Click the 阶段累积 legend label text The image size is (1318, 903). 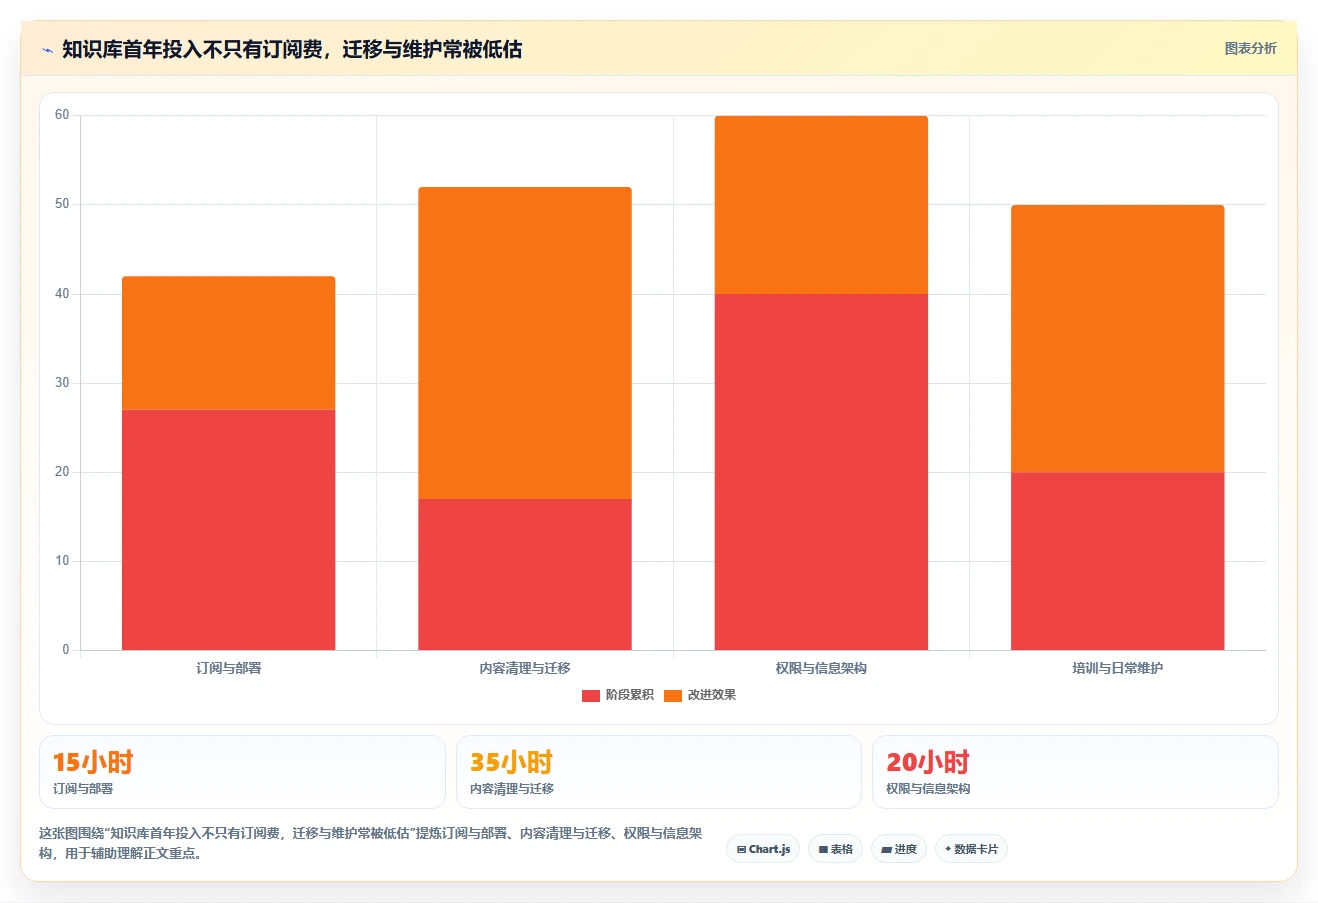[x=630, y=695]
